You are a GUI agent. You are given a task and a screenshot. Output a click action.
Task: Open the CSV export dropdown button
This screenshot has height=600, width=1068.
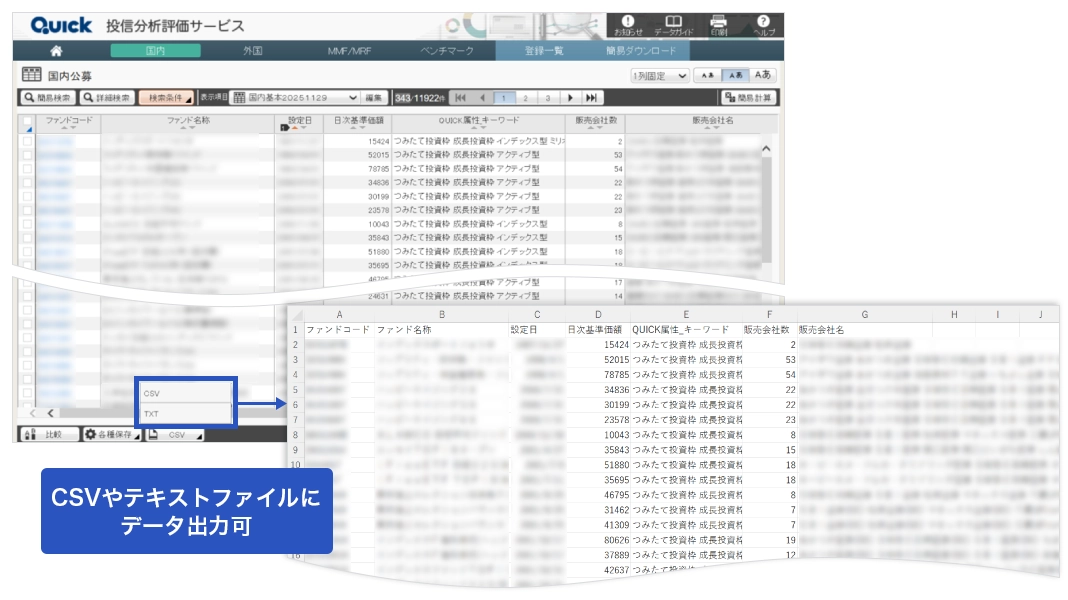(x=174, y=435)
